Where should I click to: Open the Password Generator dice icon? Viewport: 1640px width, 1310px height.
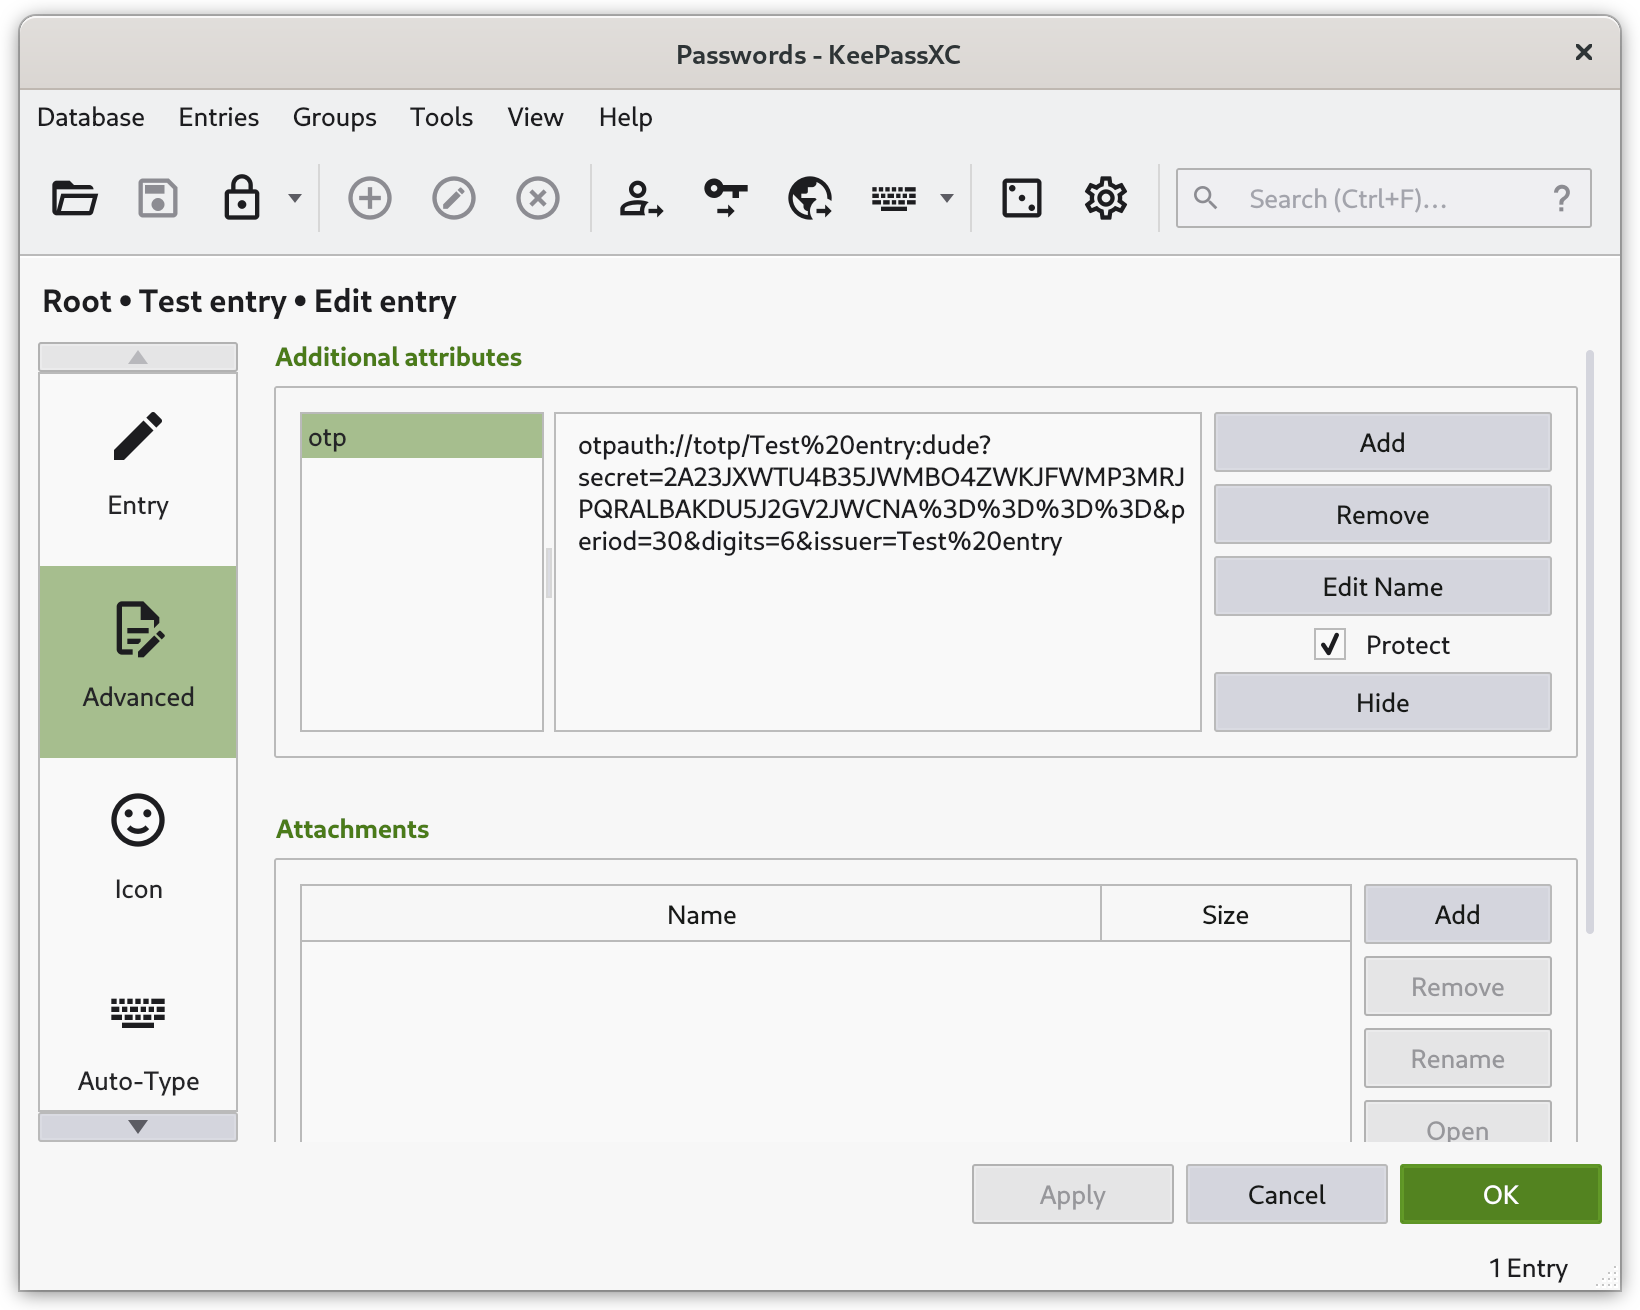pyautogui.click(x=1021, y=198)
